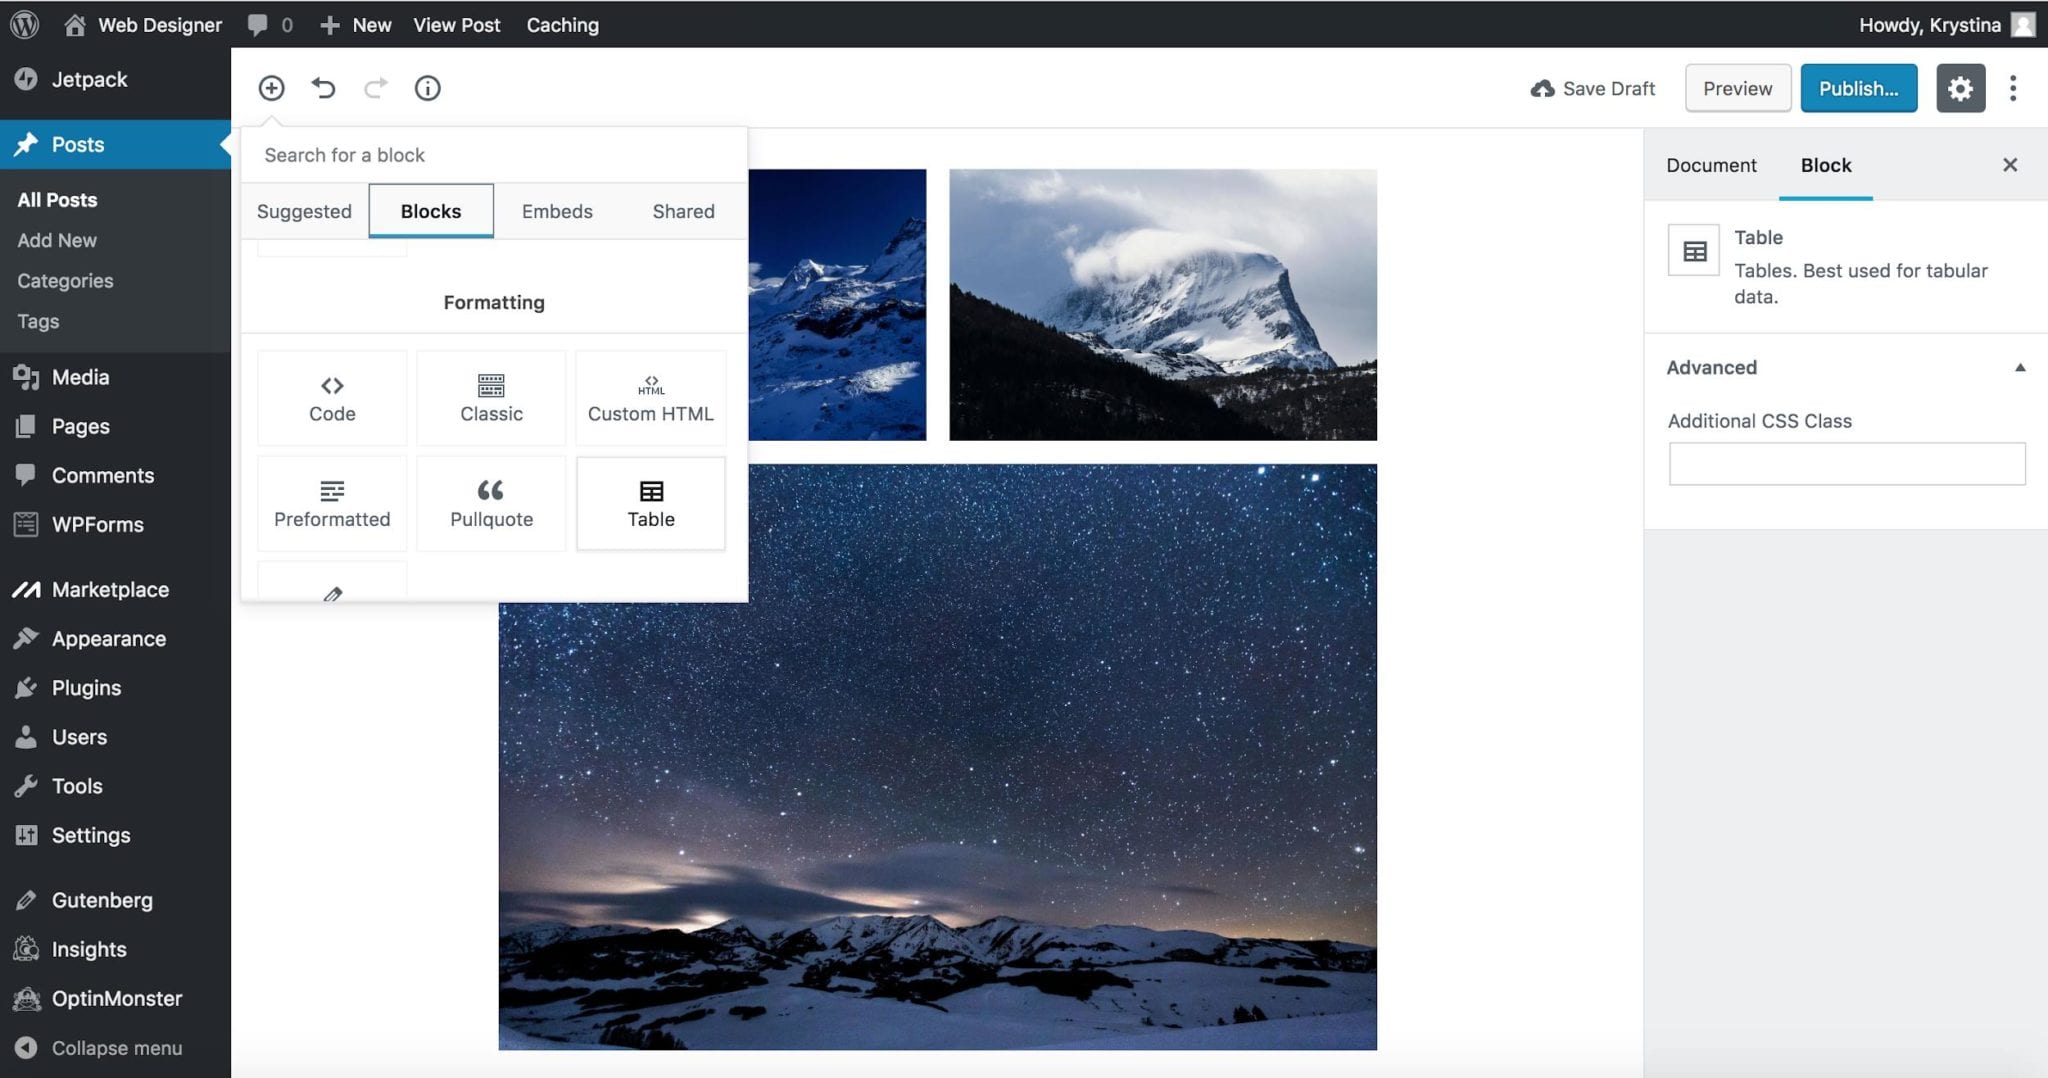Image resolution: width=2048 pixels, height=1078 pixels.
Task: Undo the last editor action
Action: coord(323,88)
